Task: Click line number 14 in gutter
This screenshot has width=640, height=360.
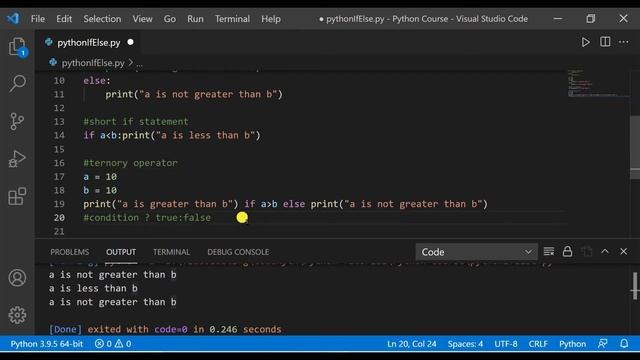Action: click(59, 135)
